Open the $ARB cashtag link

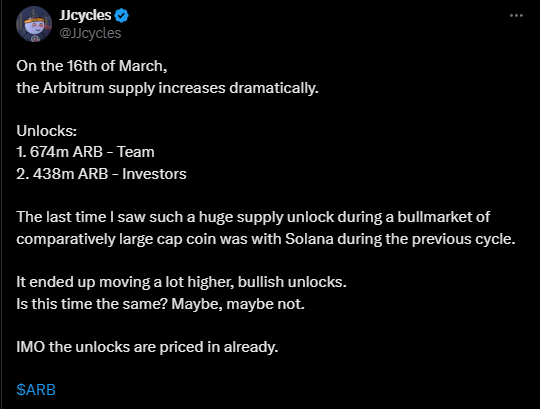[36, 390]
